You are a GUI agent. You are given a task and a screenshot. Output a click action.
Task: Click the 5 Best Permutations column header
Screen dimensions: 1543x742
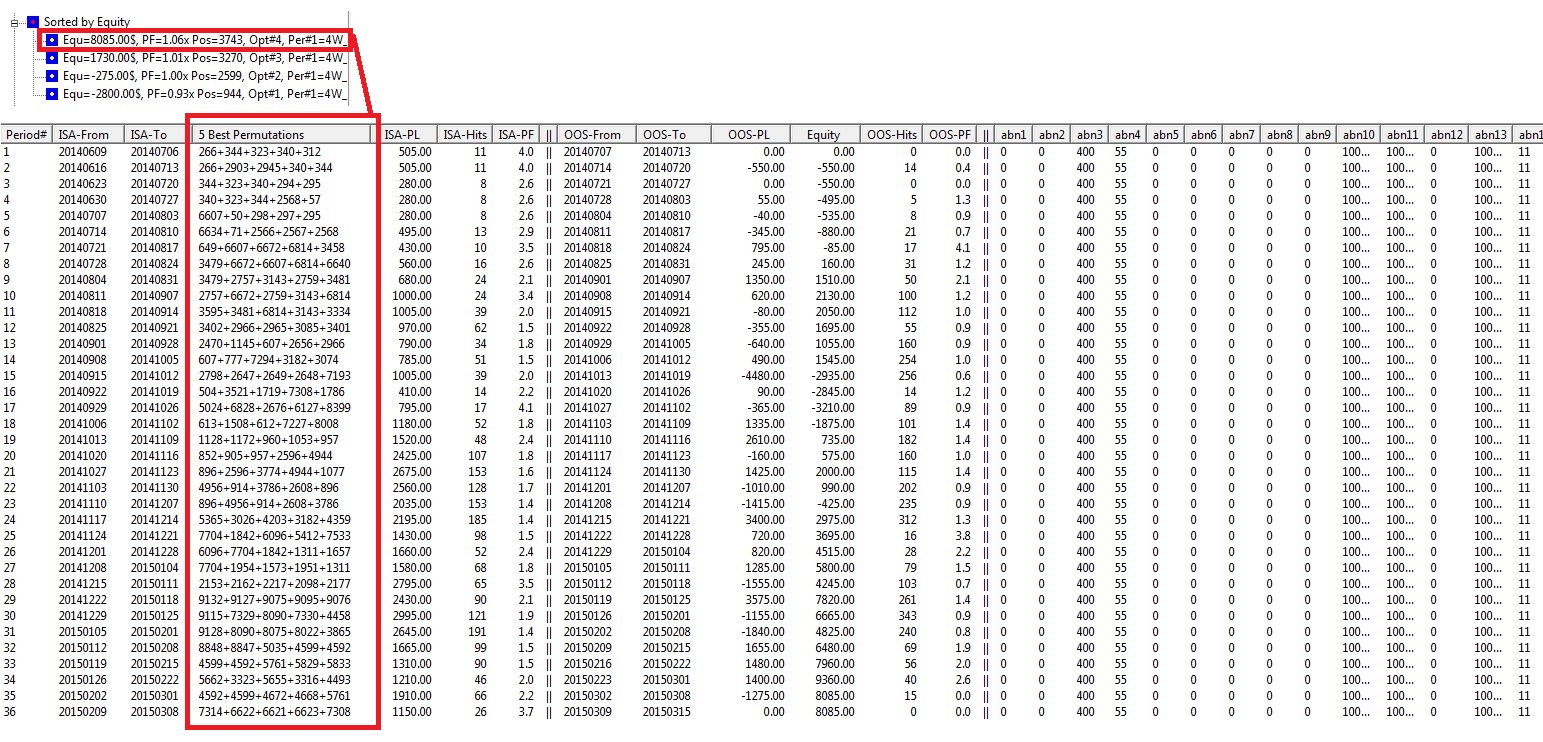point(281,134)
